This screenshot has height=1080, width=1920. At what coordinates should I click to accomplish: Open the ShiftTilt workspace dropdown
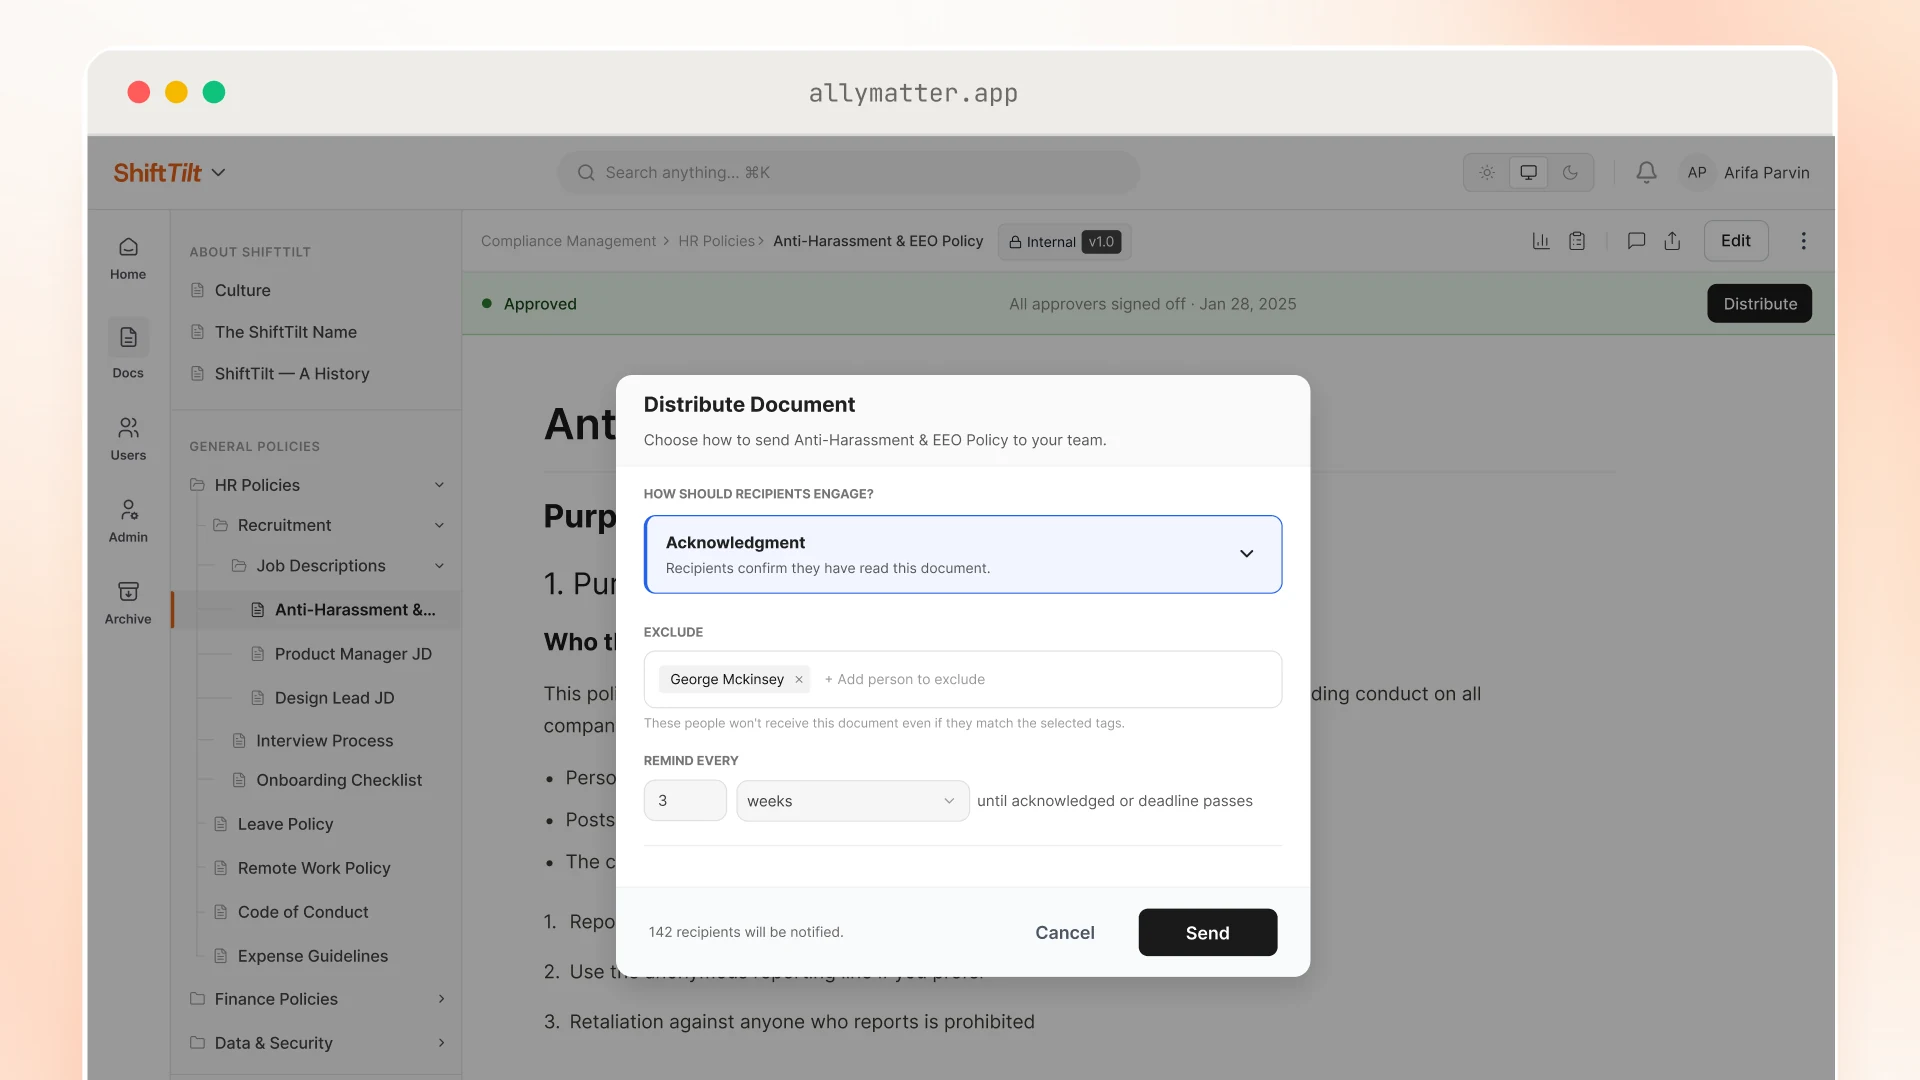coord(170,172)
